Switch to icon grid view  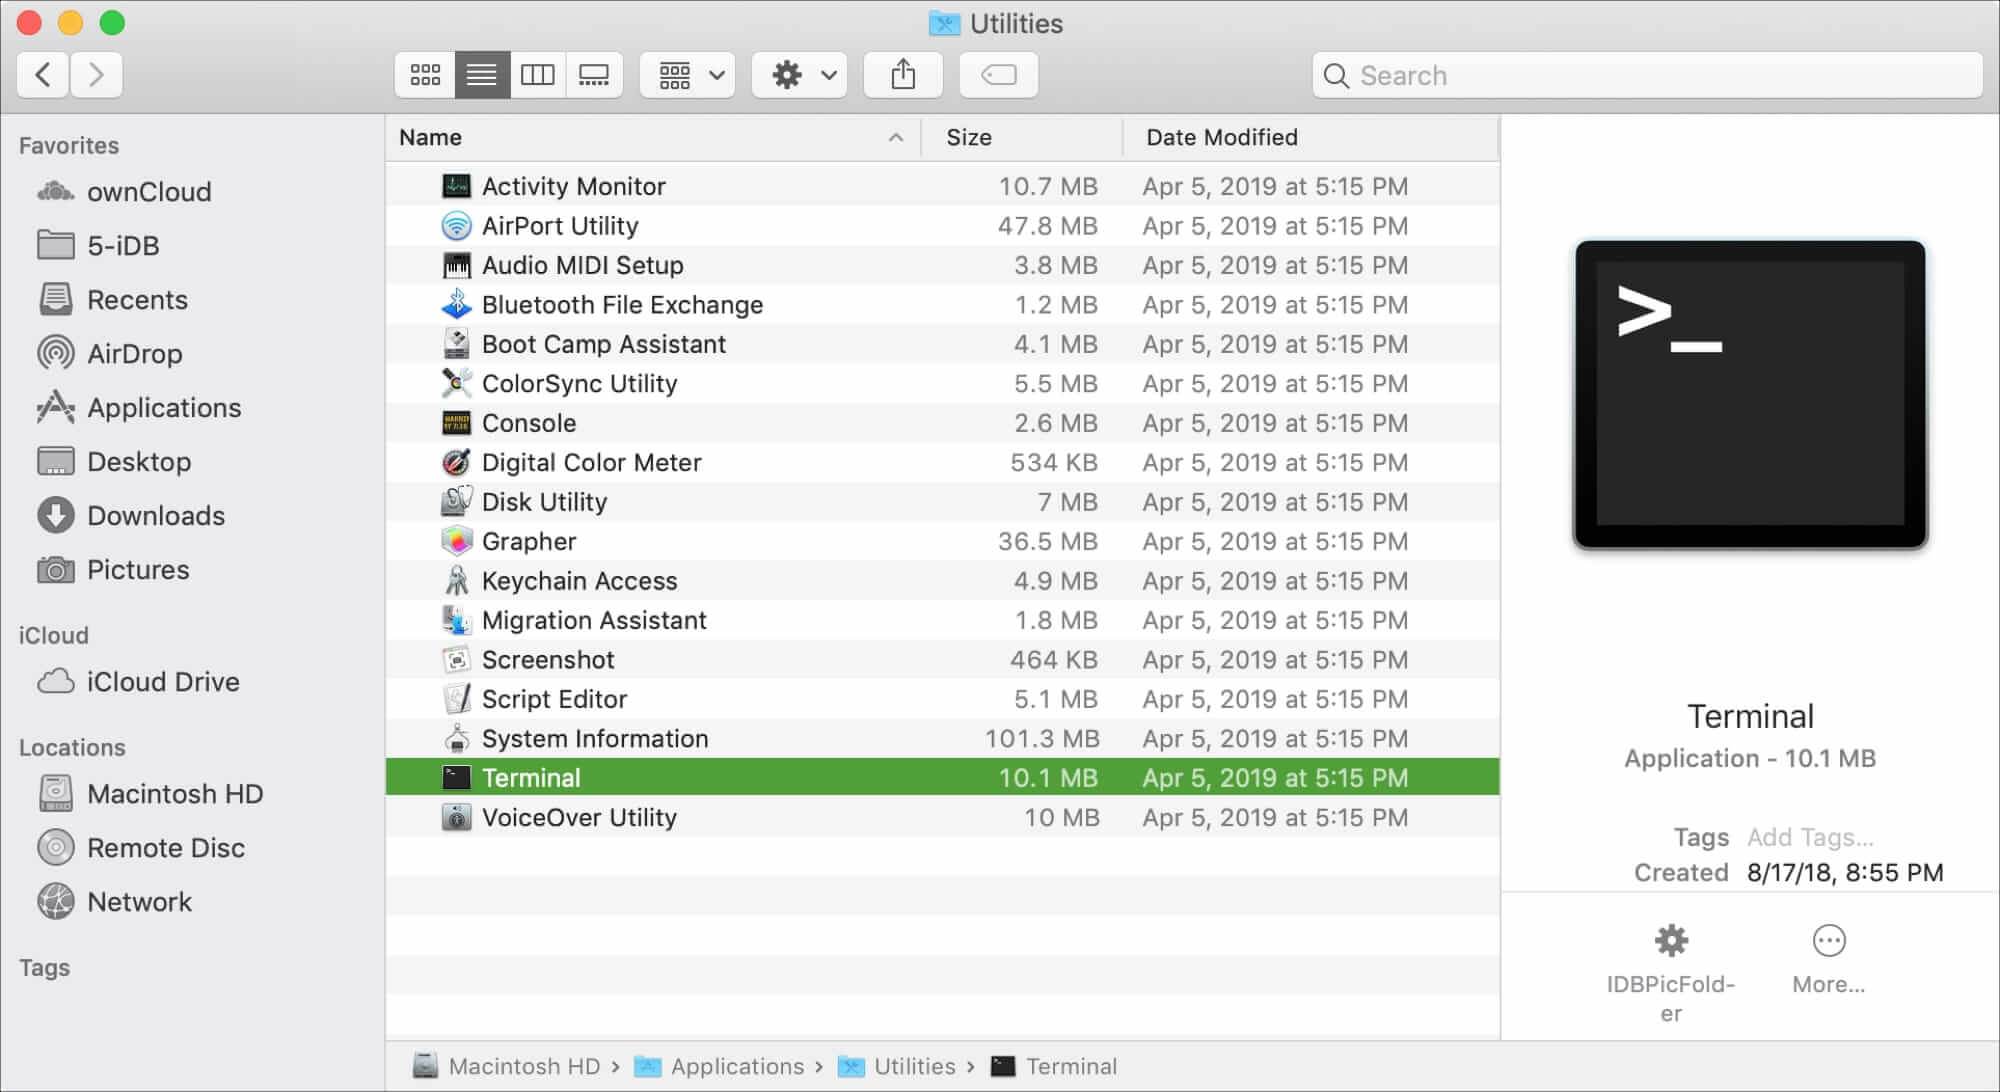(x=425, y=74)
